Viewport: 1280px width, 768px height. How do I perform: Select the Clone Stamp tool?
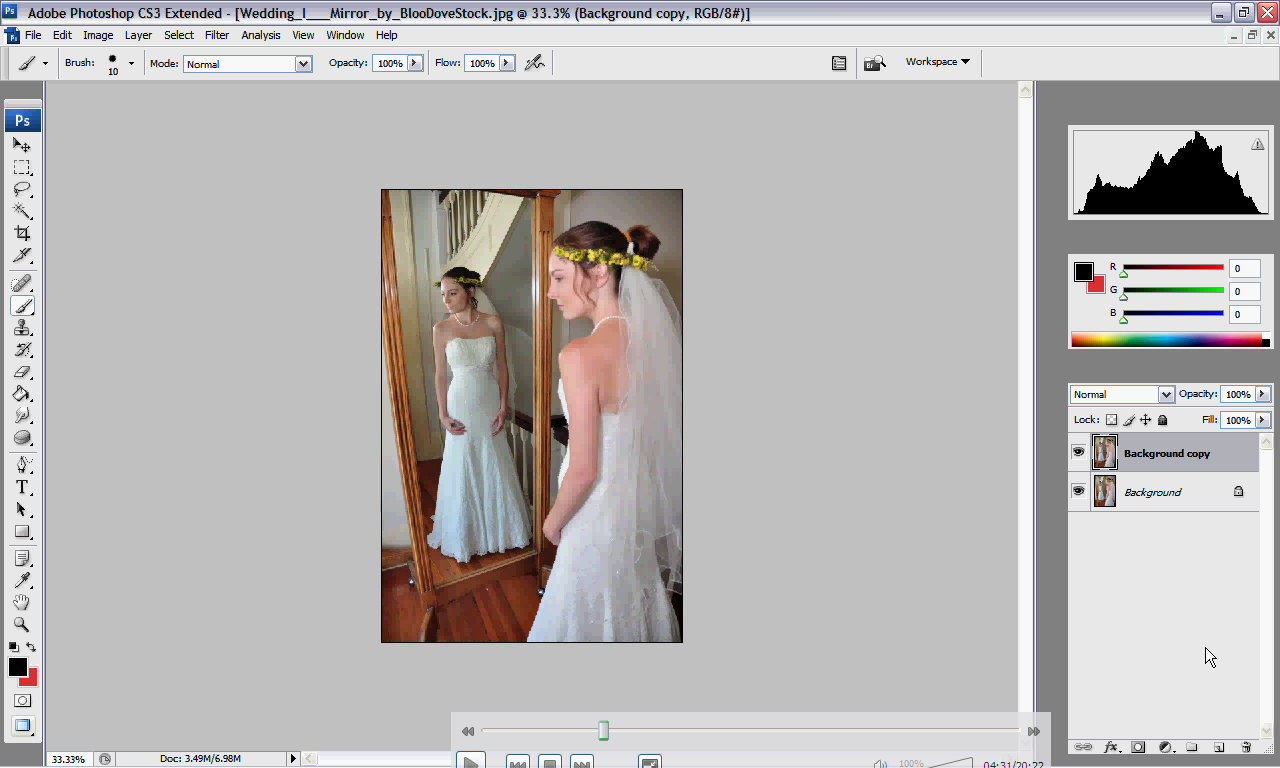click(22, 328)
